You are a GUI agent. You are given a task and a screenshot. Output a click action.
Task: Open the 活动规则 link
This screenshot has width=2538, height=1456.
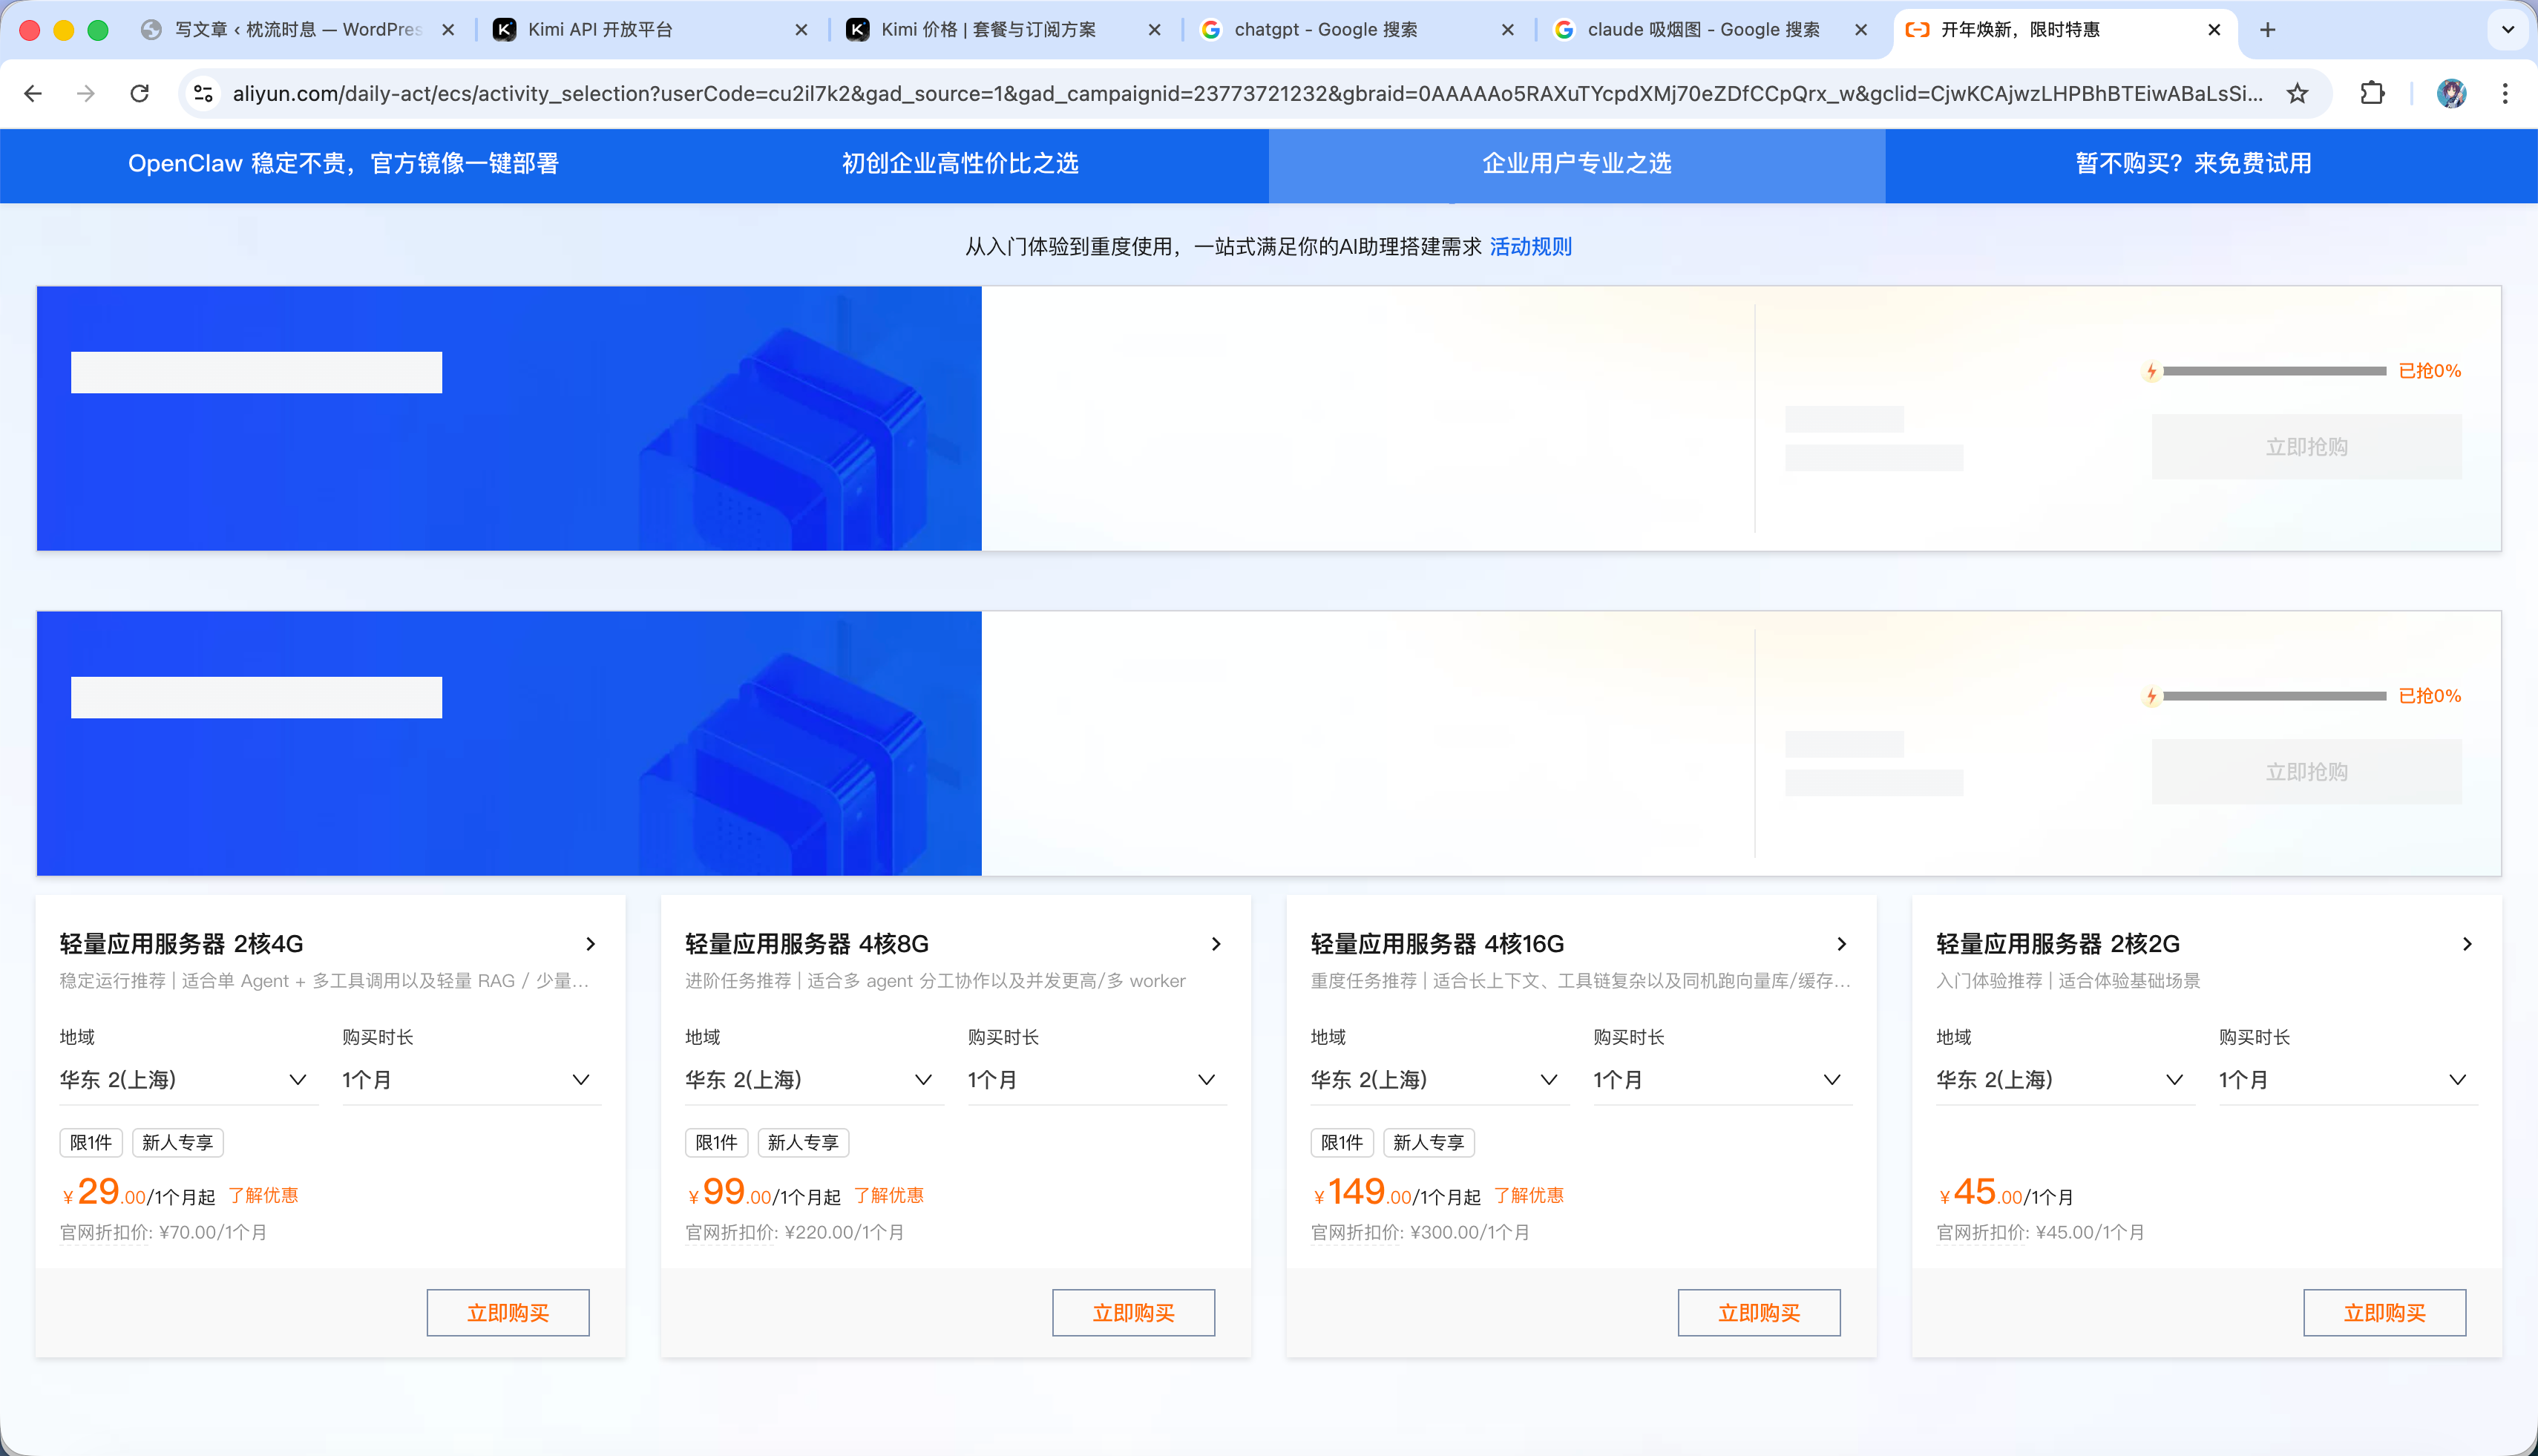[x=1530, y=246]
